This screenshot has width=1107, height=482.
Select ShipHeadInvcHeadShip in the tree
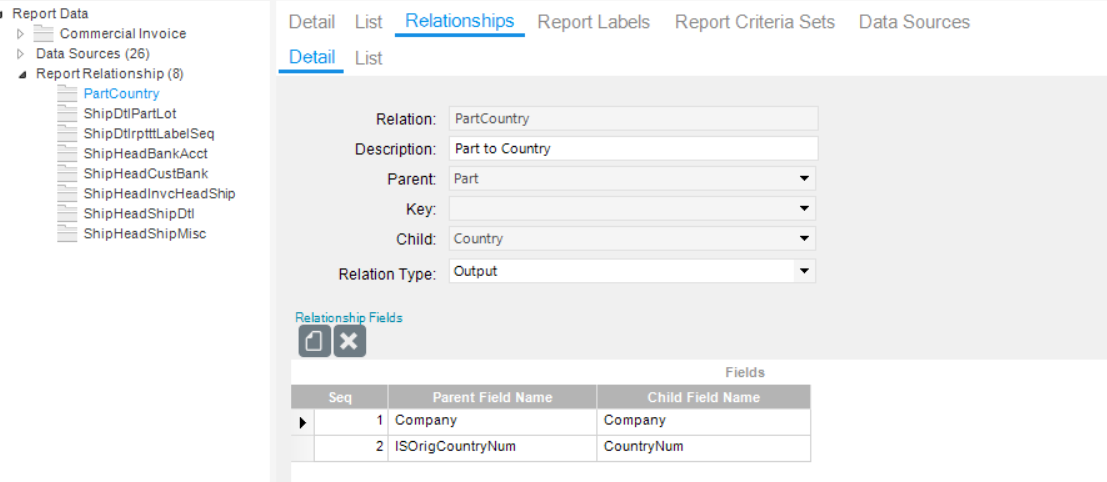tap(159, 193)
